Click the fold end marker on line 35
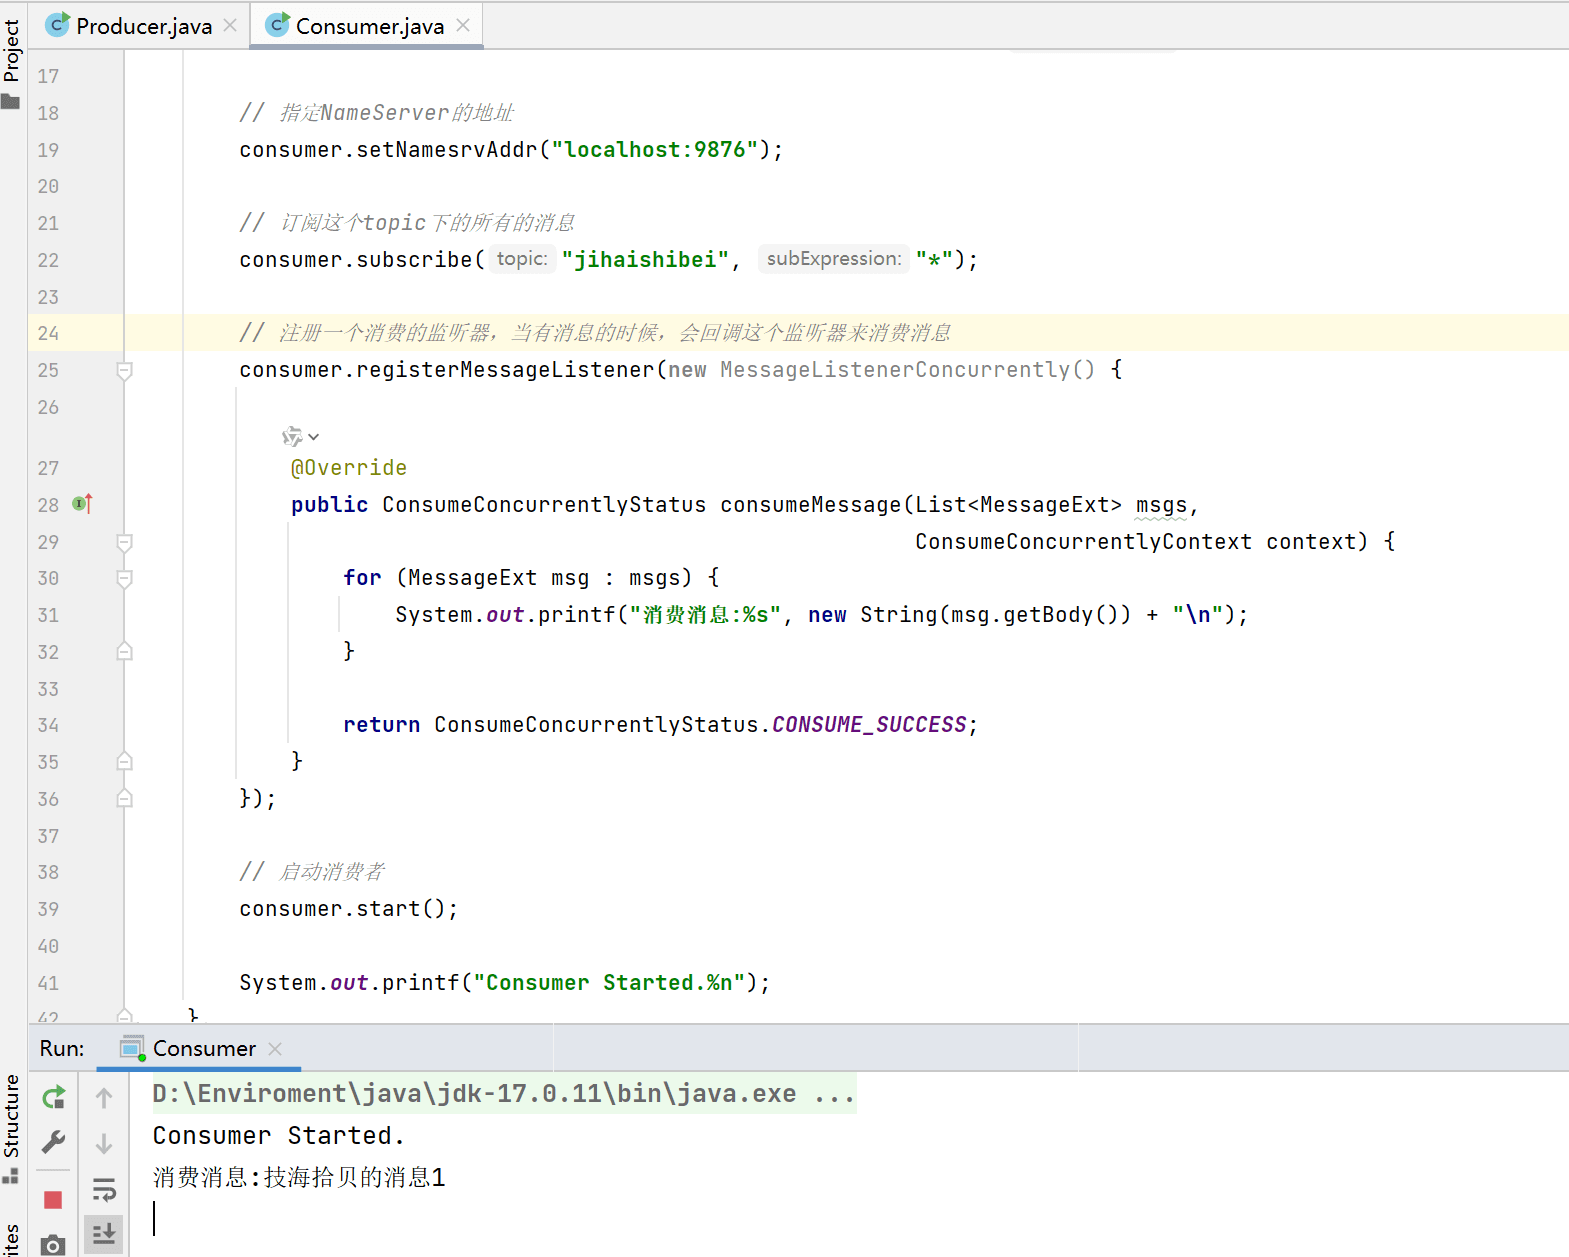1569x1257 pixels. point(125,761)
